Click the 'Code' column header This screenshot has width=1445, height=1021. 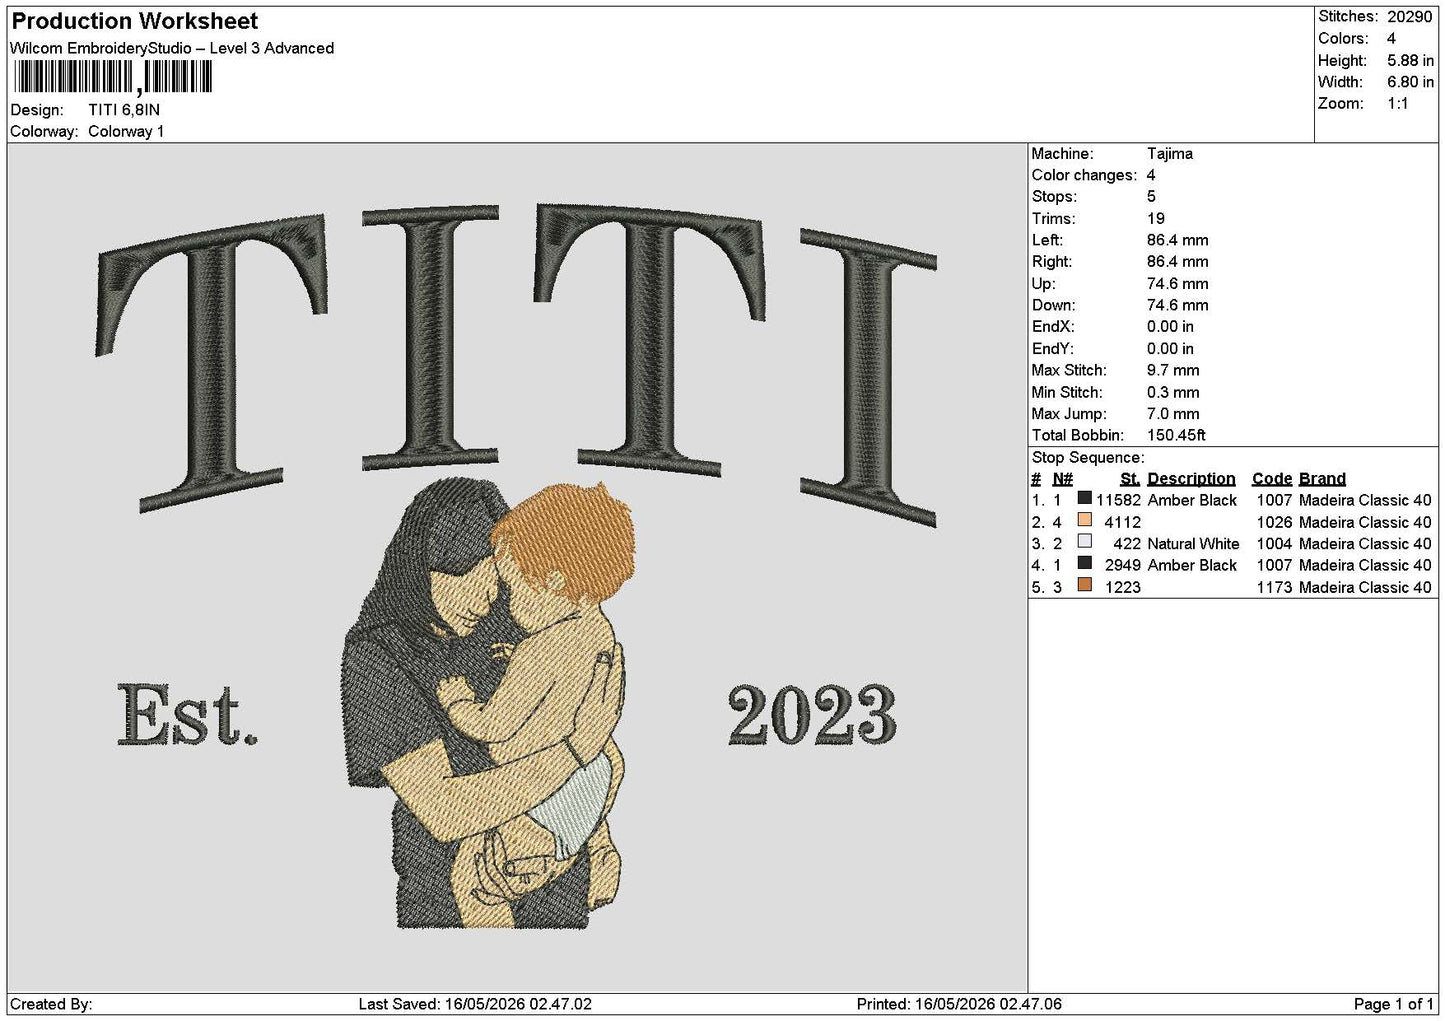point(1272,479)
